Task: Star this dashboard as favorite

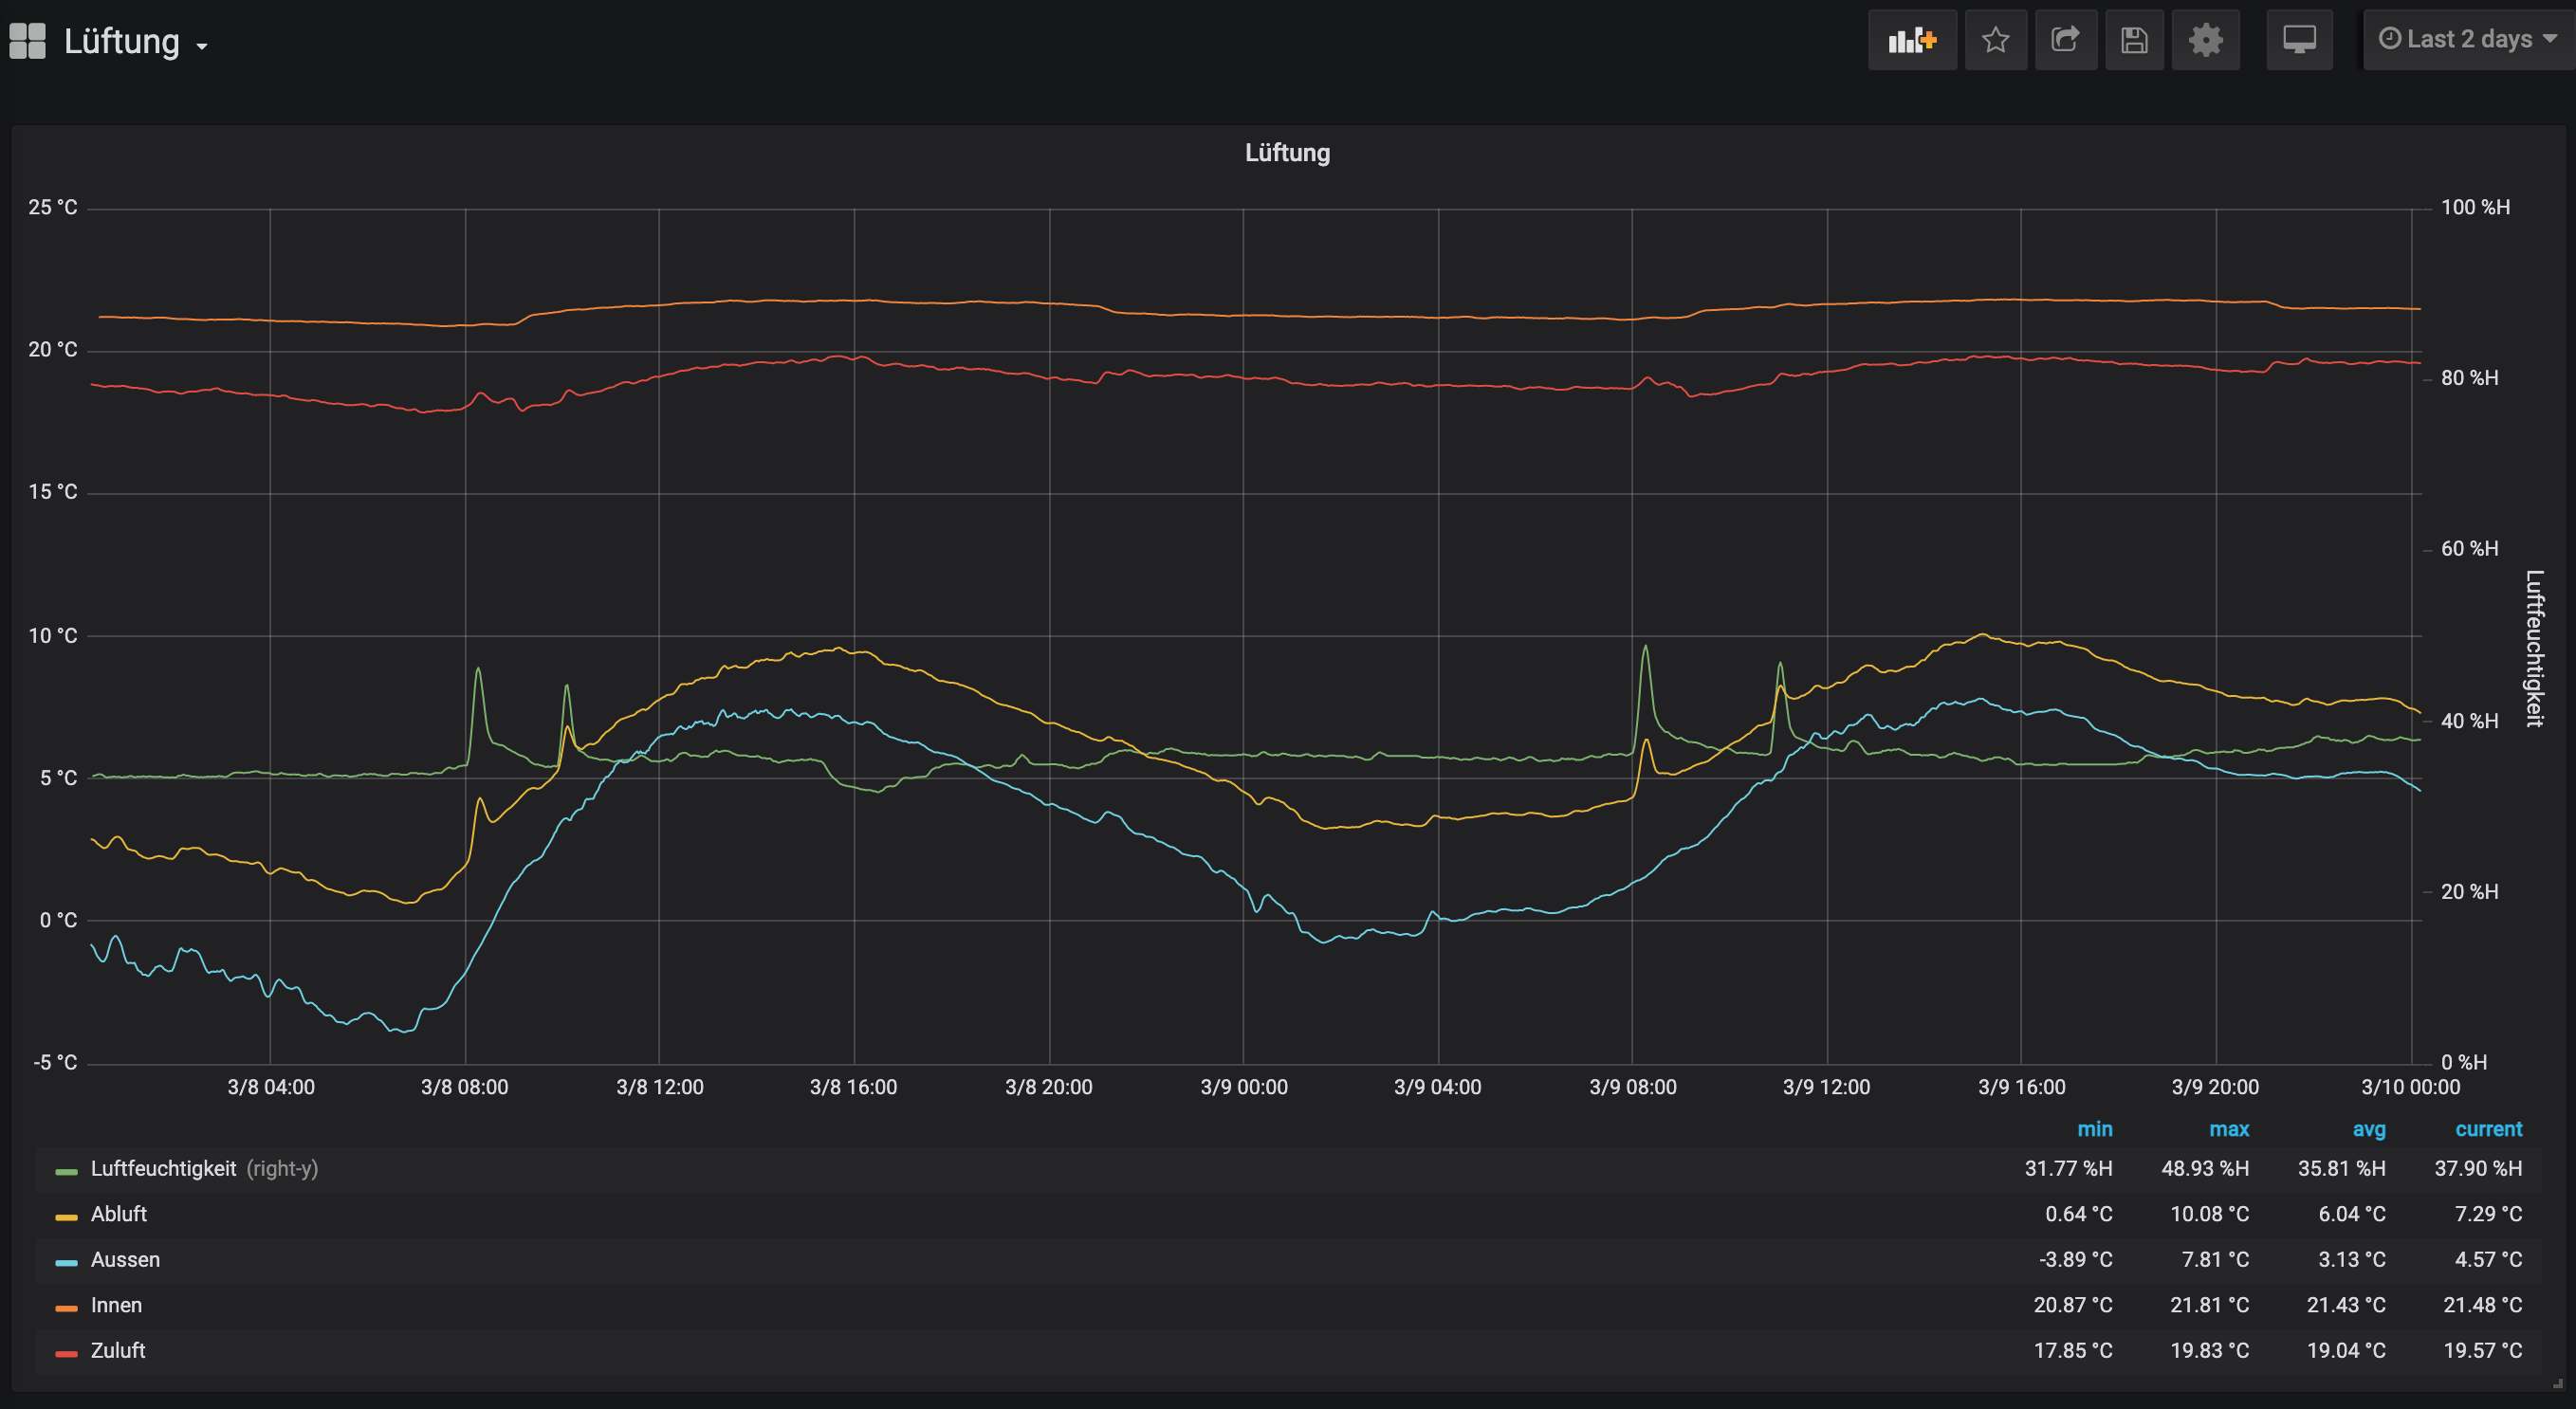Action: pos(1995,40)
